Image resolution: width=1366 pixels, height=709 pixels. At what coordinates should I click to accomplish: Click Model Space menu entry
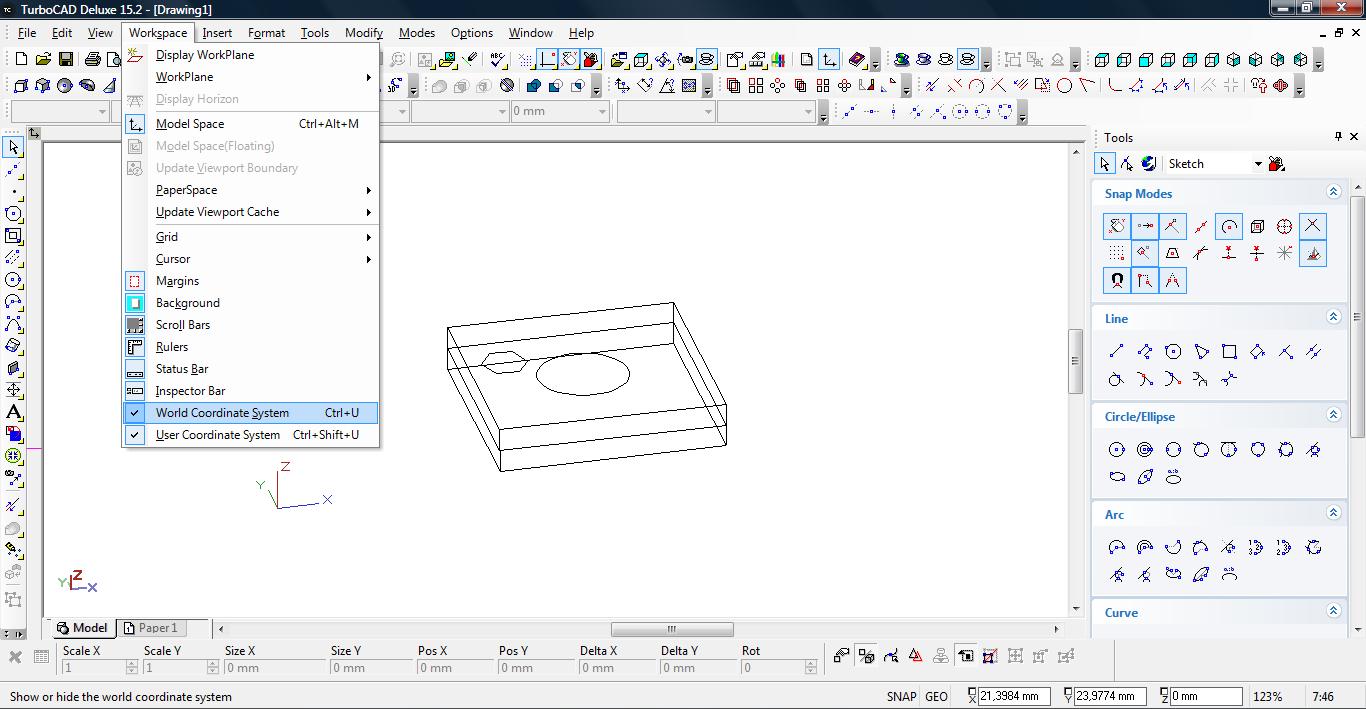[x=190, y=124]
